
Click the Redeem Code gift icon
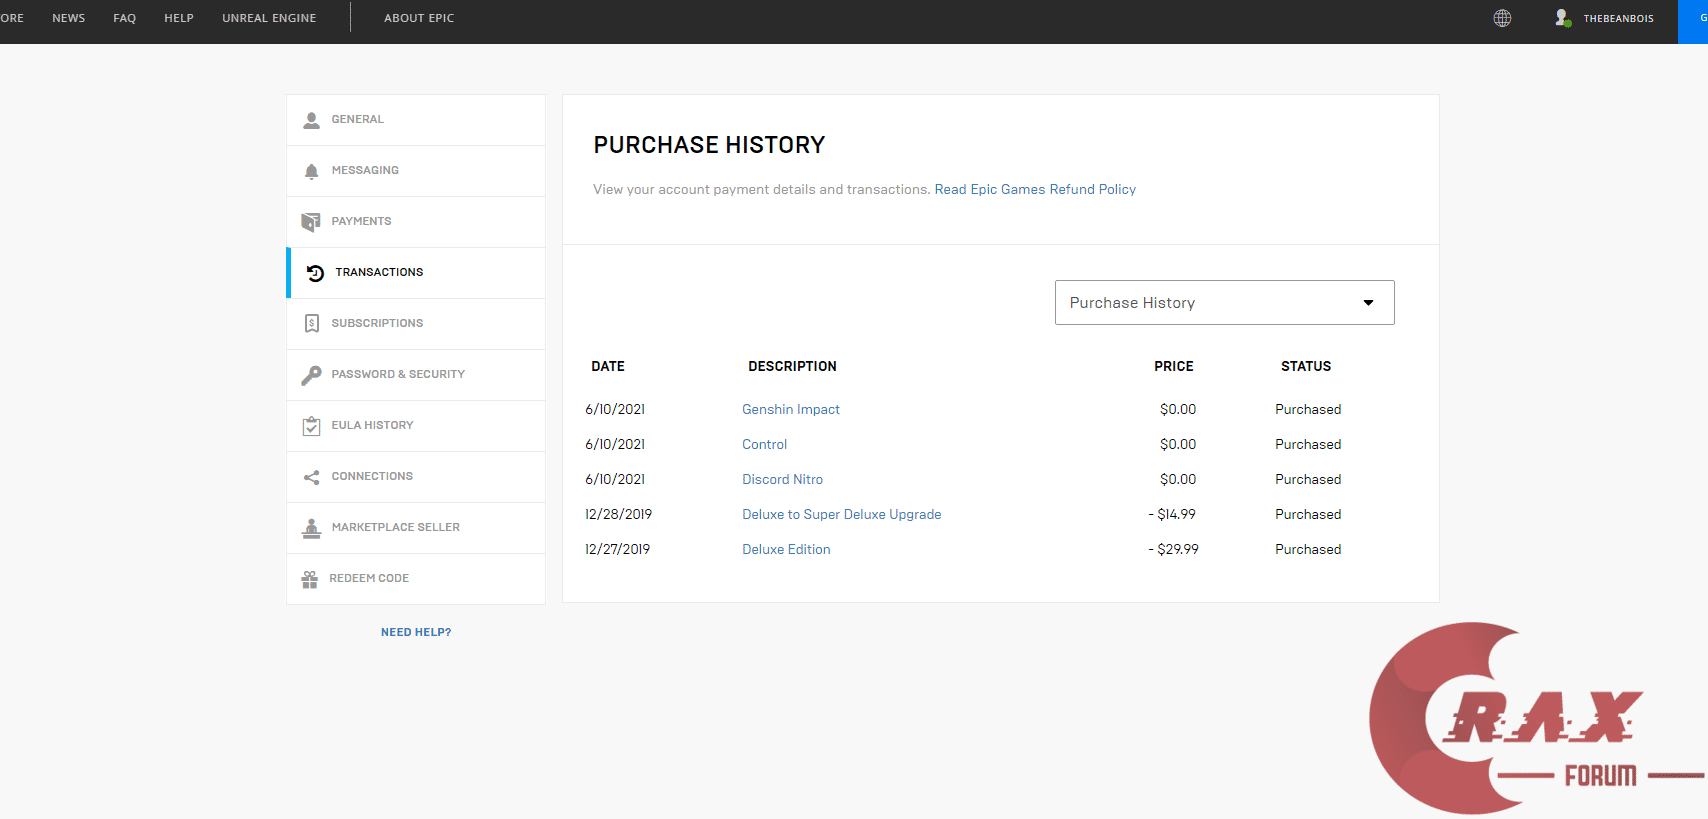point(310,579)
